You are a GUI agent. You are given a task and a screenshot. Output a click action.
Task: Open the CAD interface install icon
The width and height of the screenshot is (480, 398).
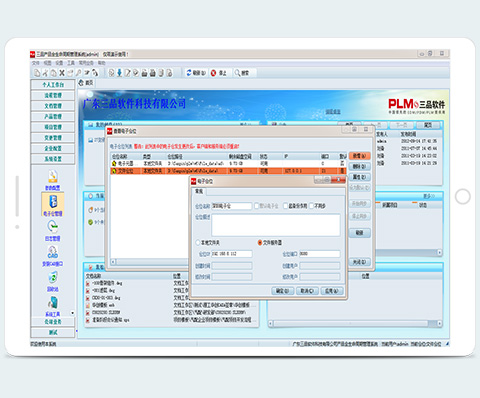[53, 256]
